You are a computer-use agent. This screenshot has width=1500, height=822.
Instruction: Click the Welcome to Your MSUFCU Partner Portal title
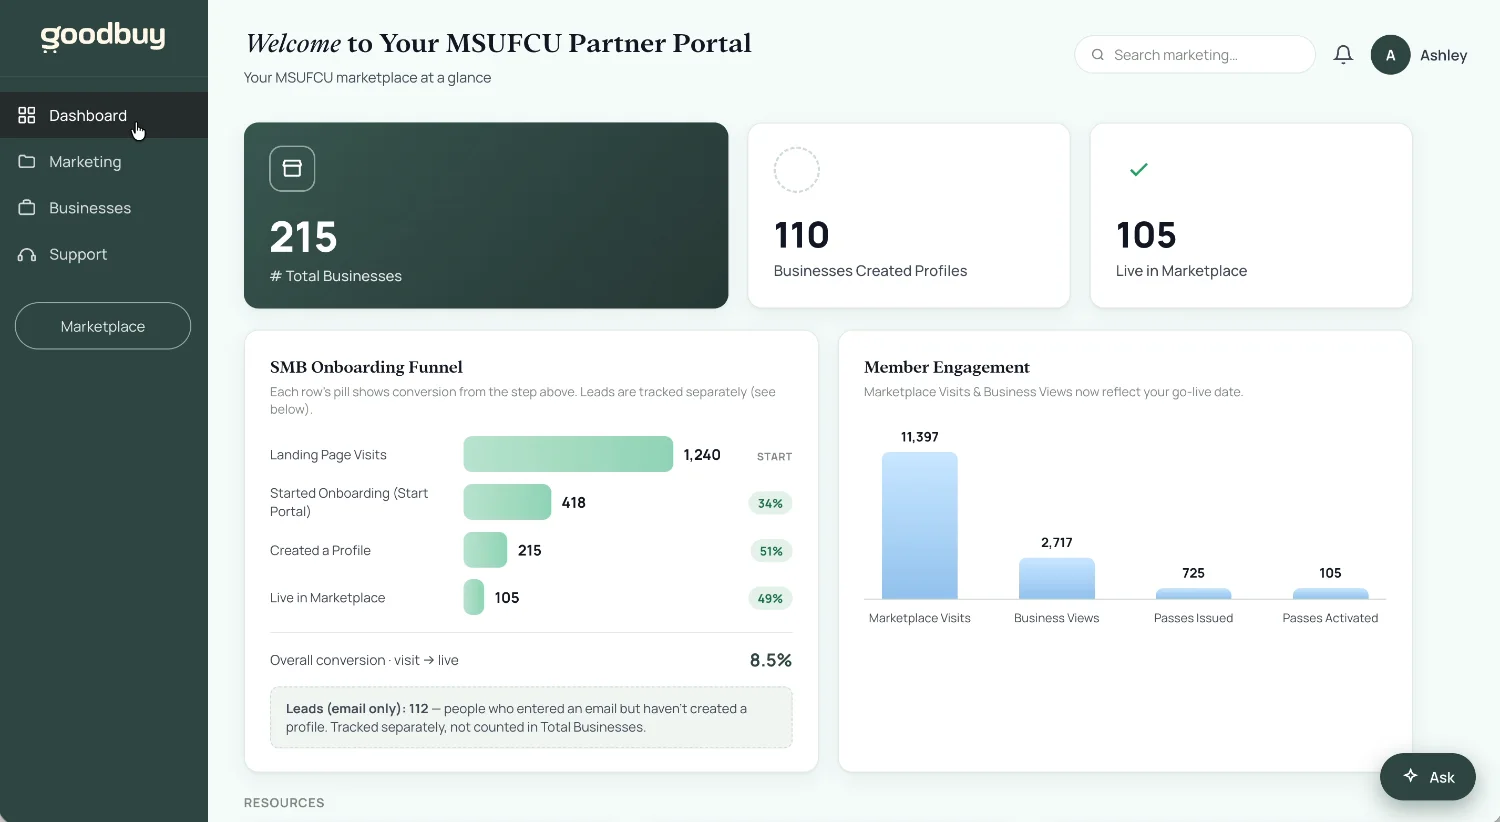tap(498, 43)
